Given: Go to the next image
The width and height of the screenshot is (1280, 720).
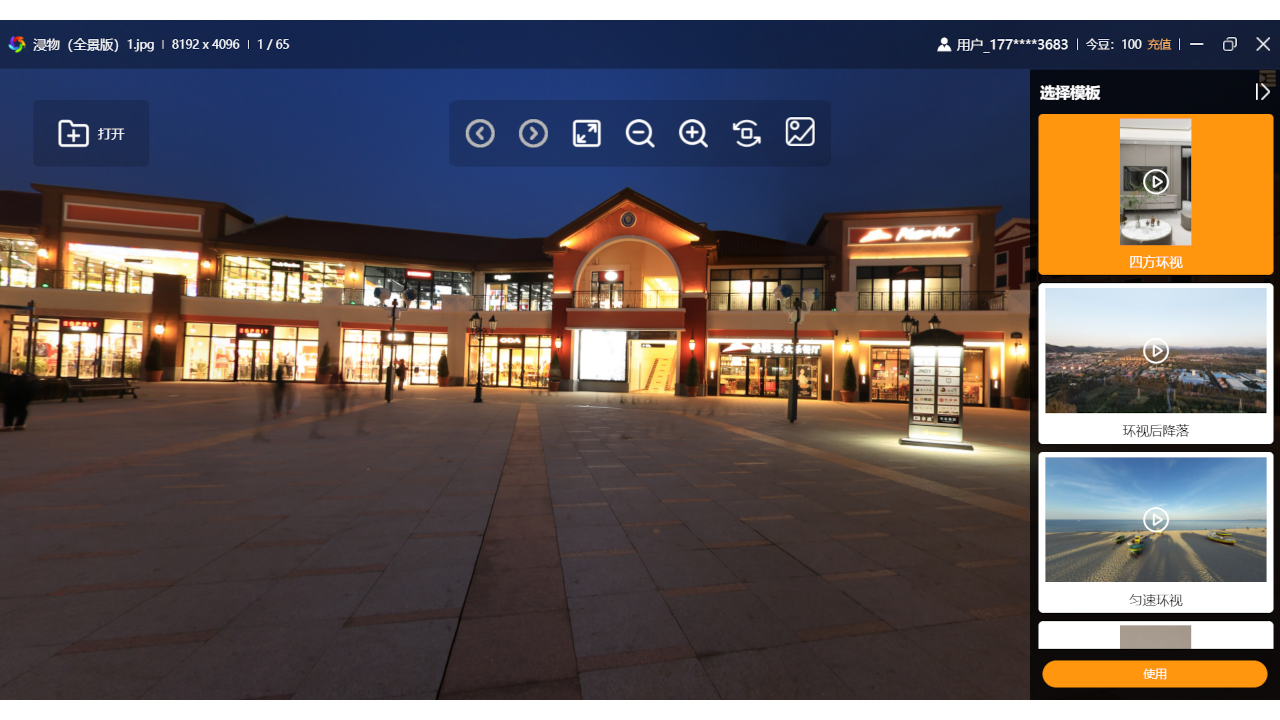Looking at the screenshot, I should [533, 133].
